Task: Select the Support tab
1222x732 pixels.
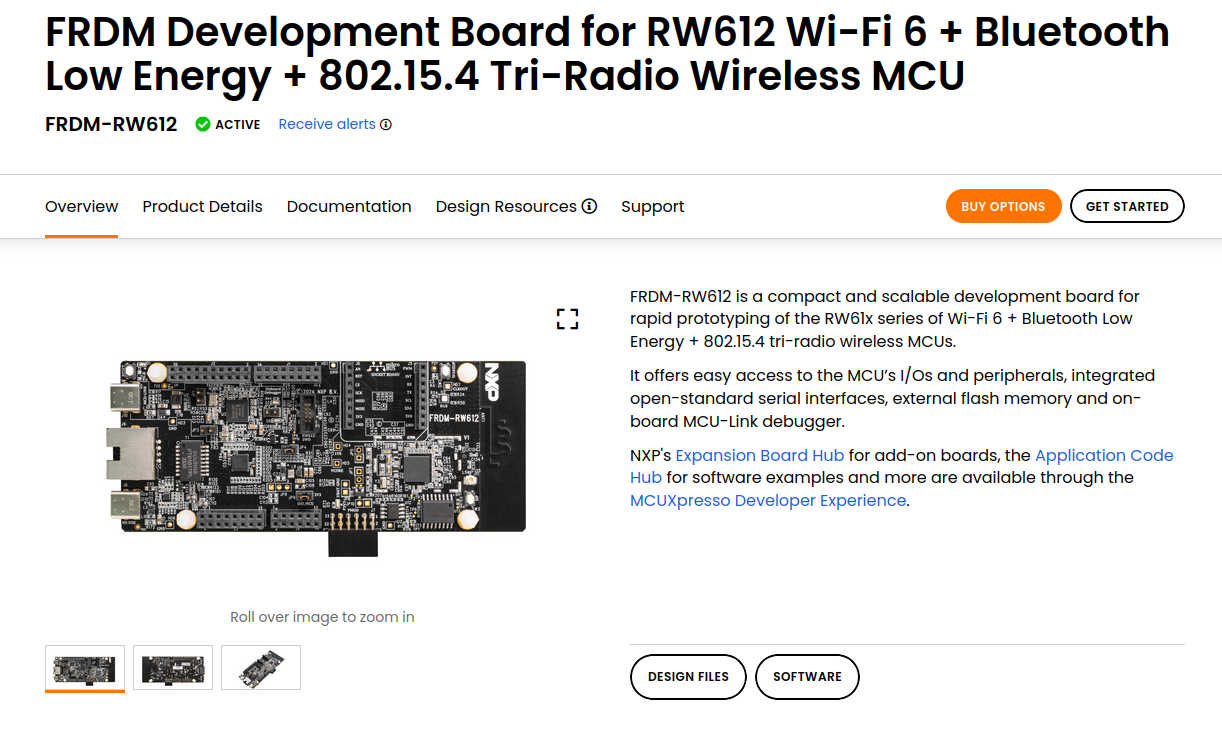Action: (x=653, y=207)
